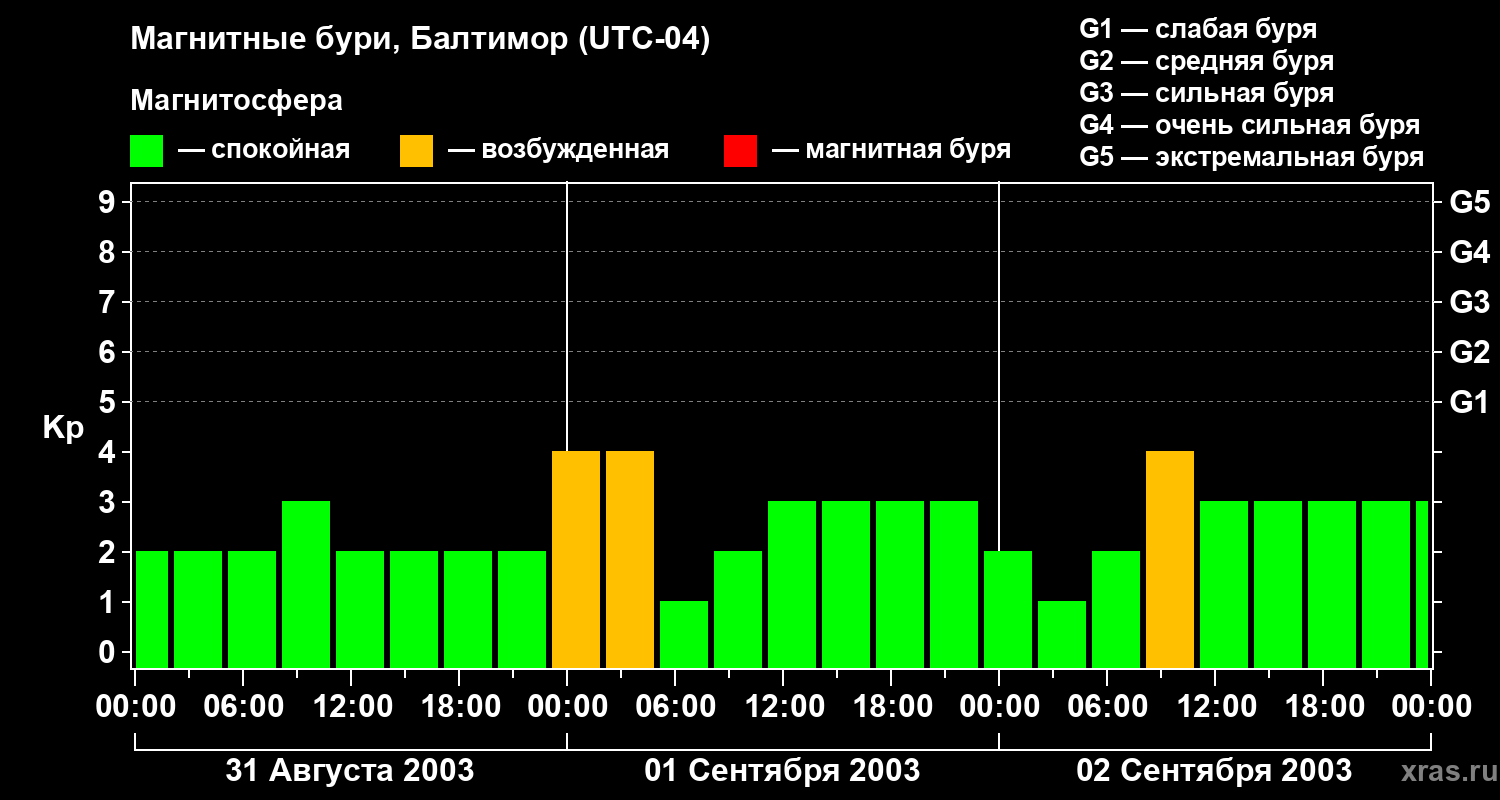Click the 'G4 — очень сильная буря' legend line
1500x800 pixels.
point(1250,125)
